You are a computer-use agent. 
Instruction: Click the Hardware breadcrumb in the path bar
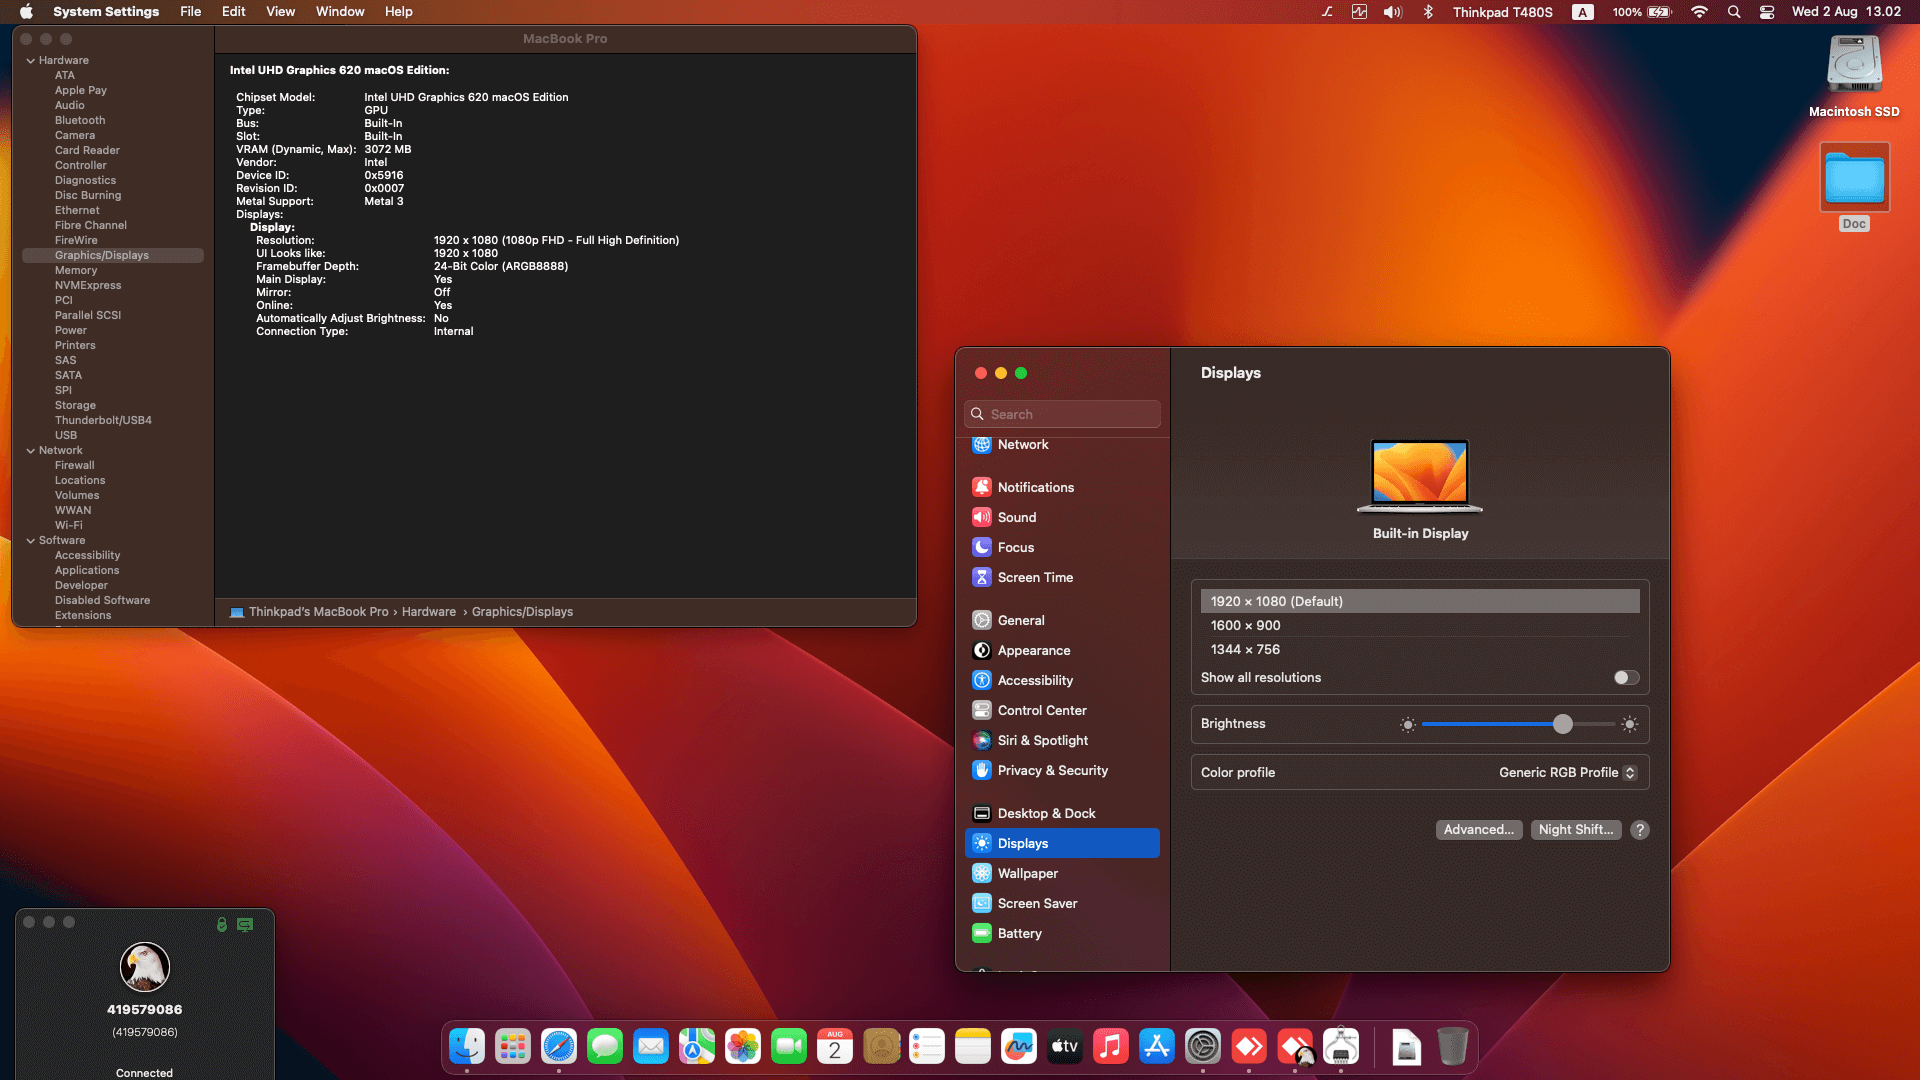point(428,612)
